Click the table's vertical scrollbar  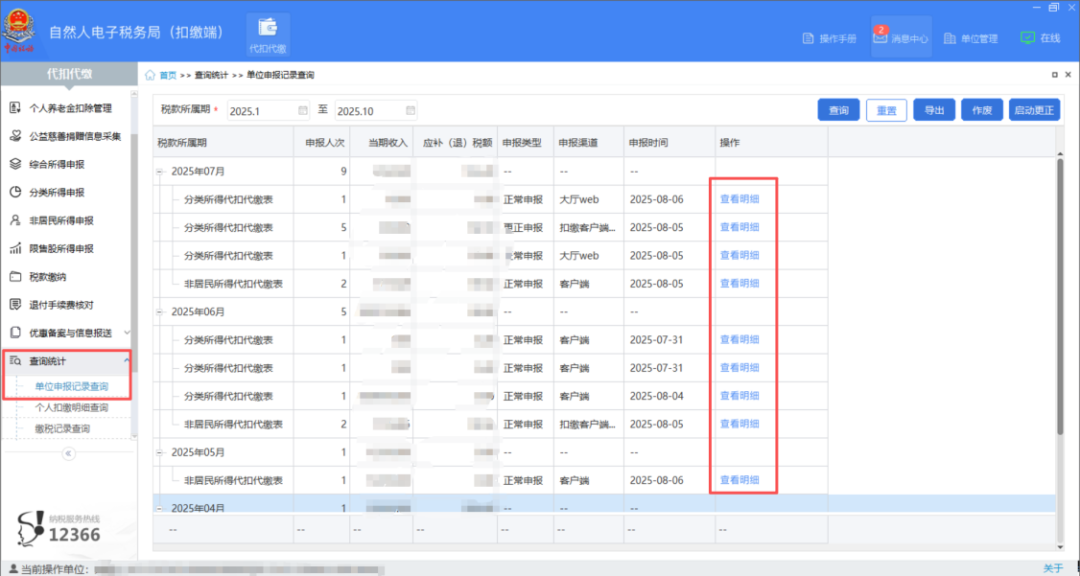click(1060, 300)
